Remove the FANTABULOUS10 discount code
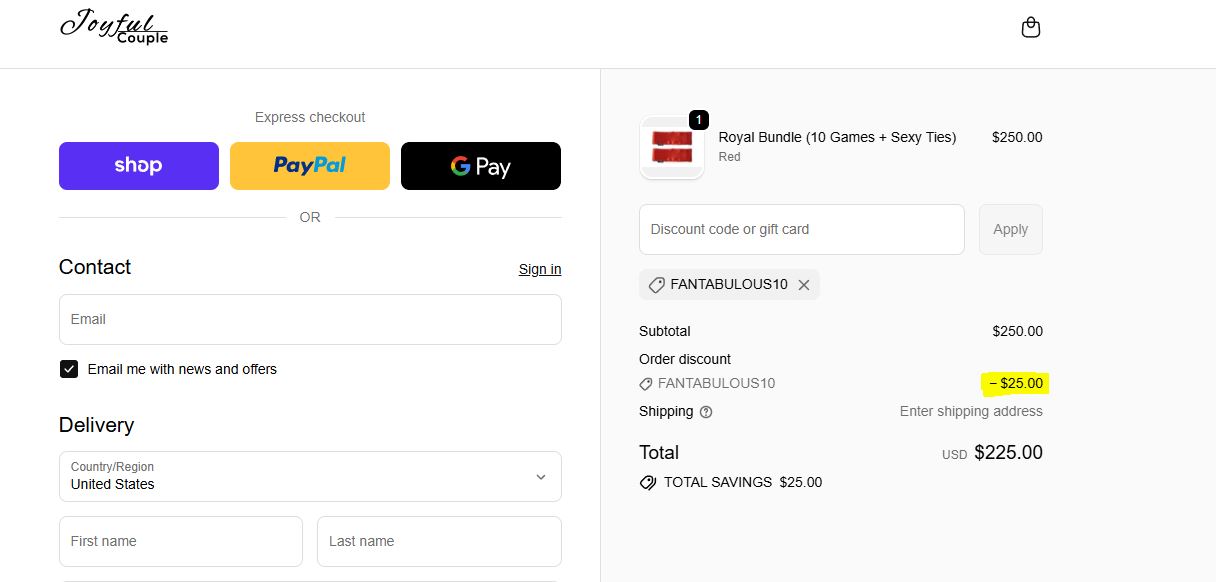1216x582 pixels. pos(805,284)
